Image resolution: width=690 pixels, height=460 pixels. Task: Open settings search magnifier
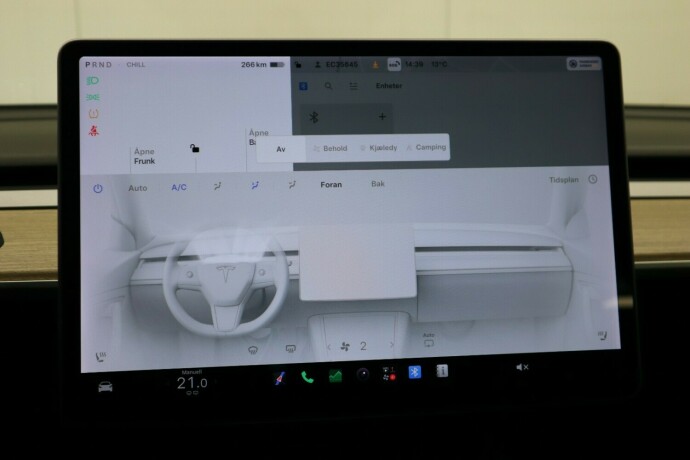[328, 86]
